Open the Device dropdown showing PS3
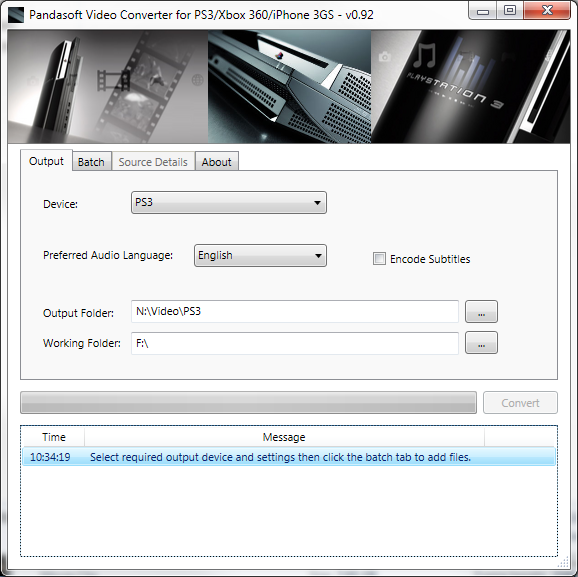Viewport: 578px width, 577px height. point(229,202)
